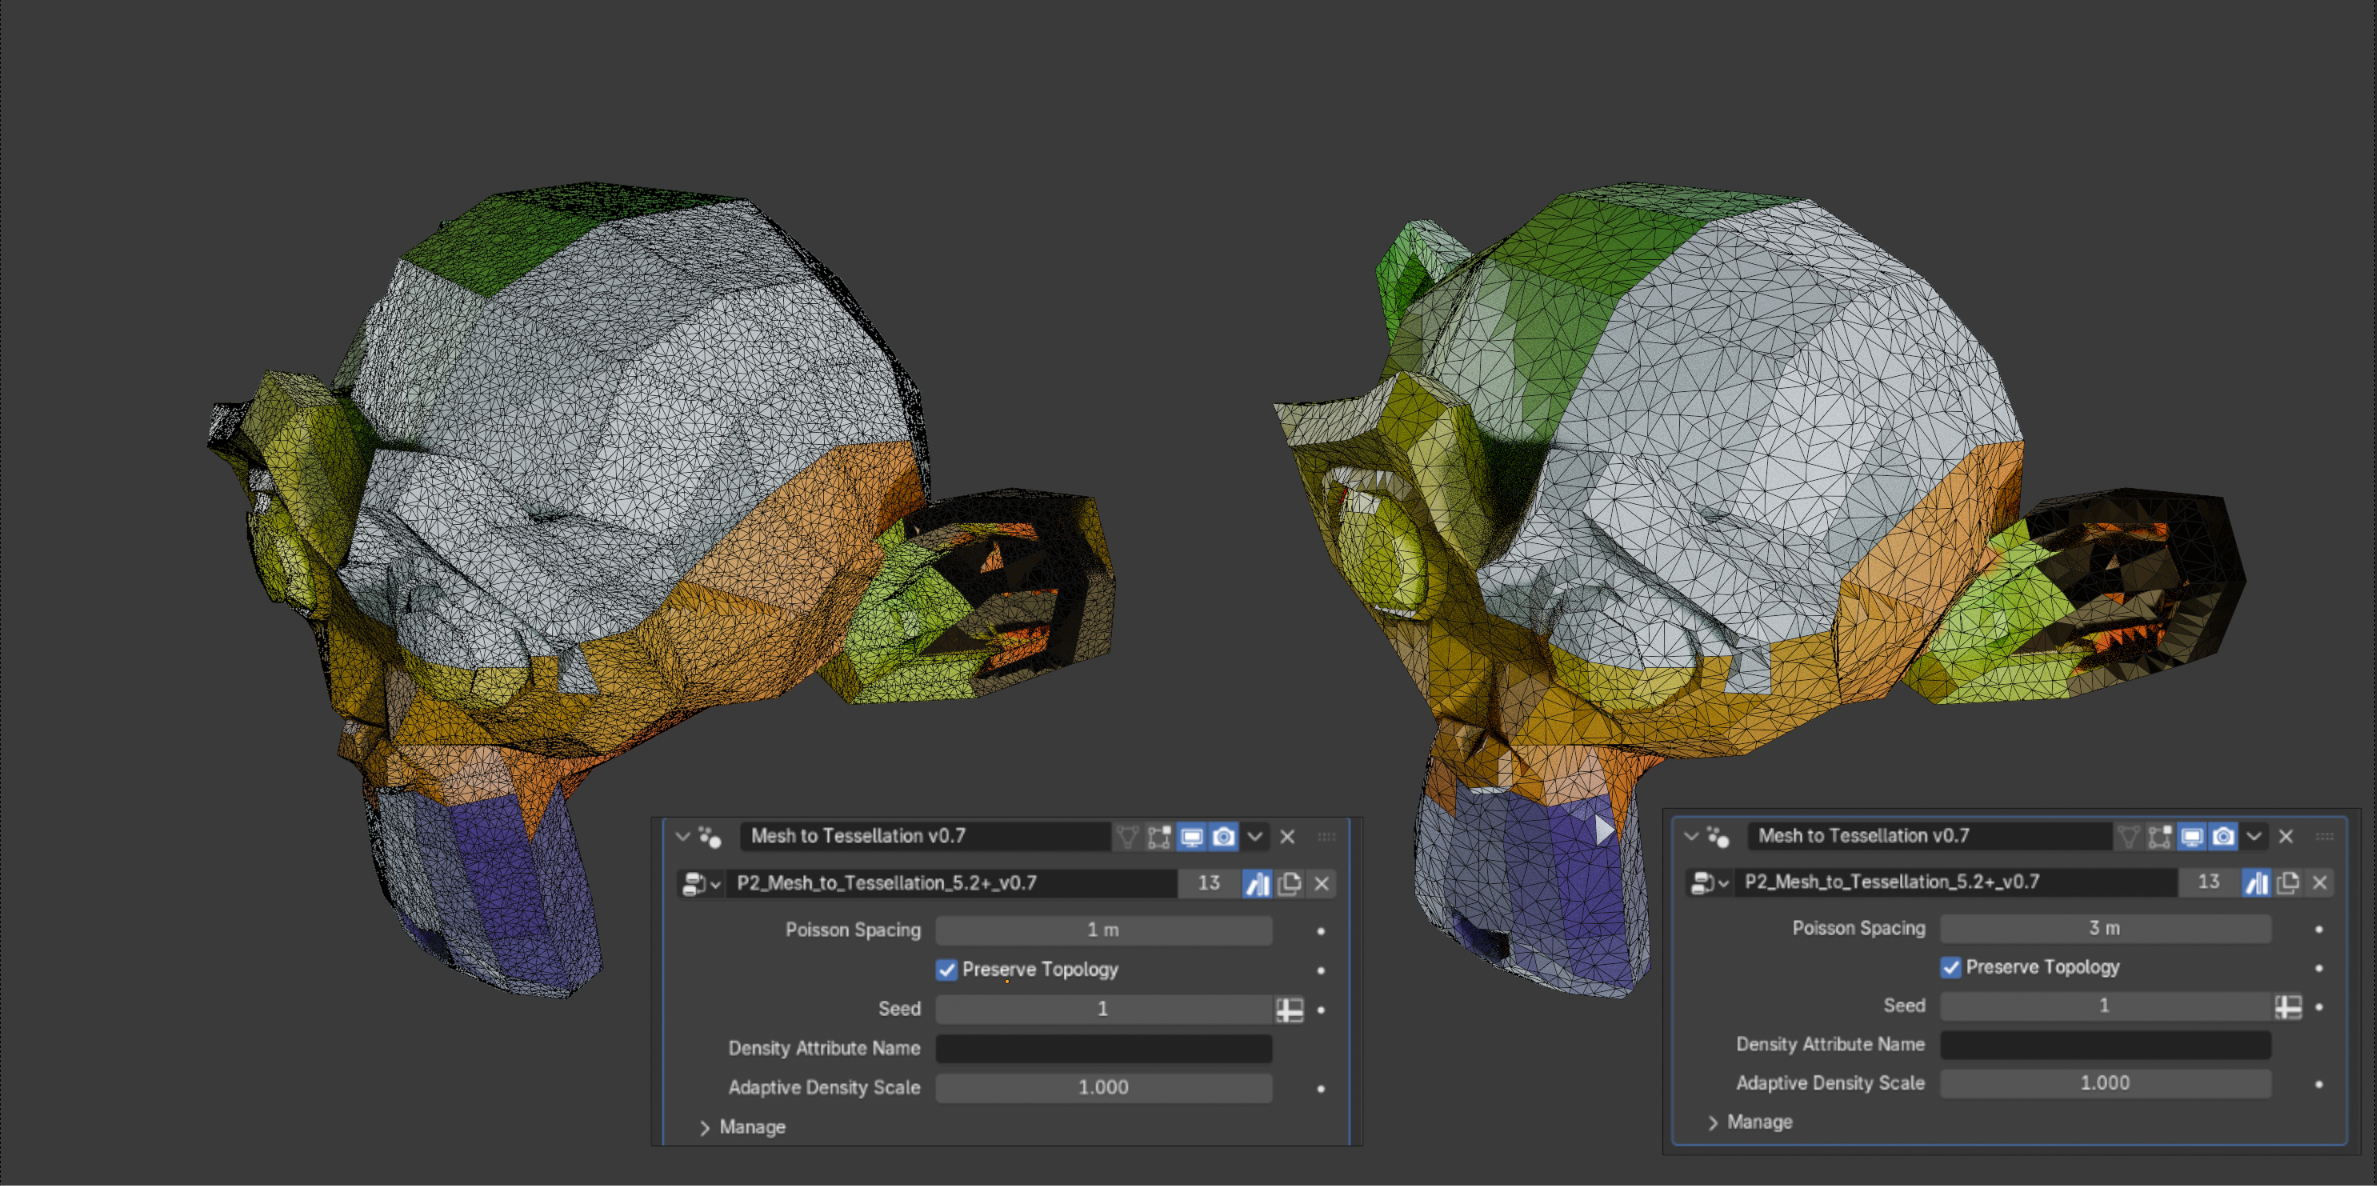This screenshot has width=2377, height=1186.
Task: Toggle fake user for right panel node group
Action: click(2257, 882)
